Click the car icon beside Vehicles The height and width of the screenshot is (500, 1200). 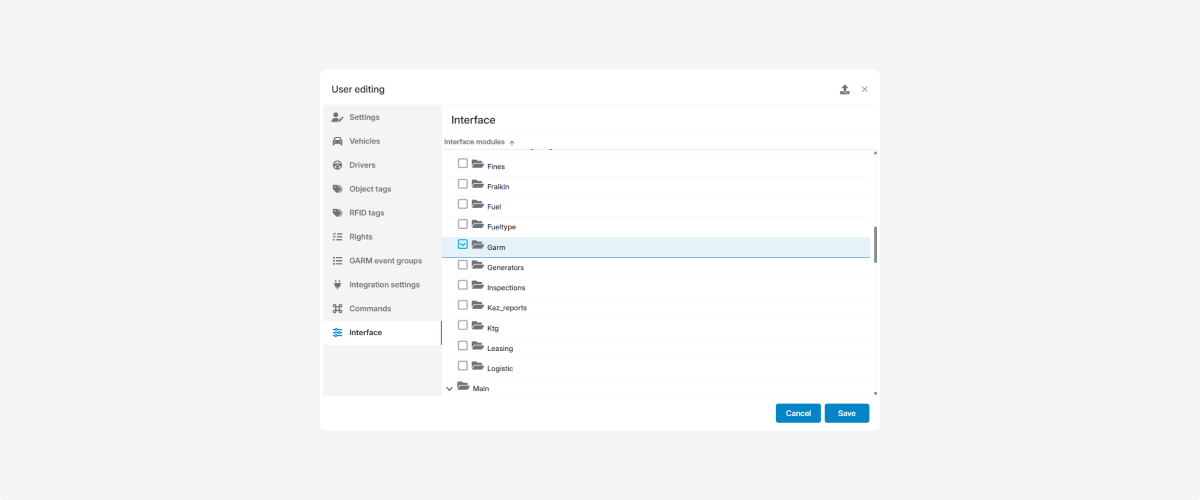[x=337, y=141]
